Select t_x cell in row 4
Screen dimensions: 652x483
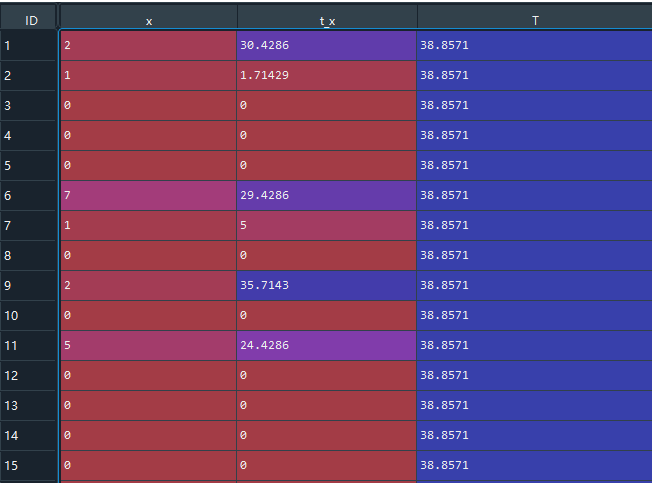click(326, 136)
